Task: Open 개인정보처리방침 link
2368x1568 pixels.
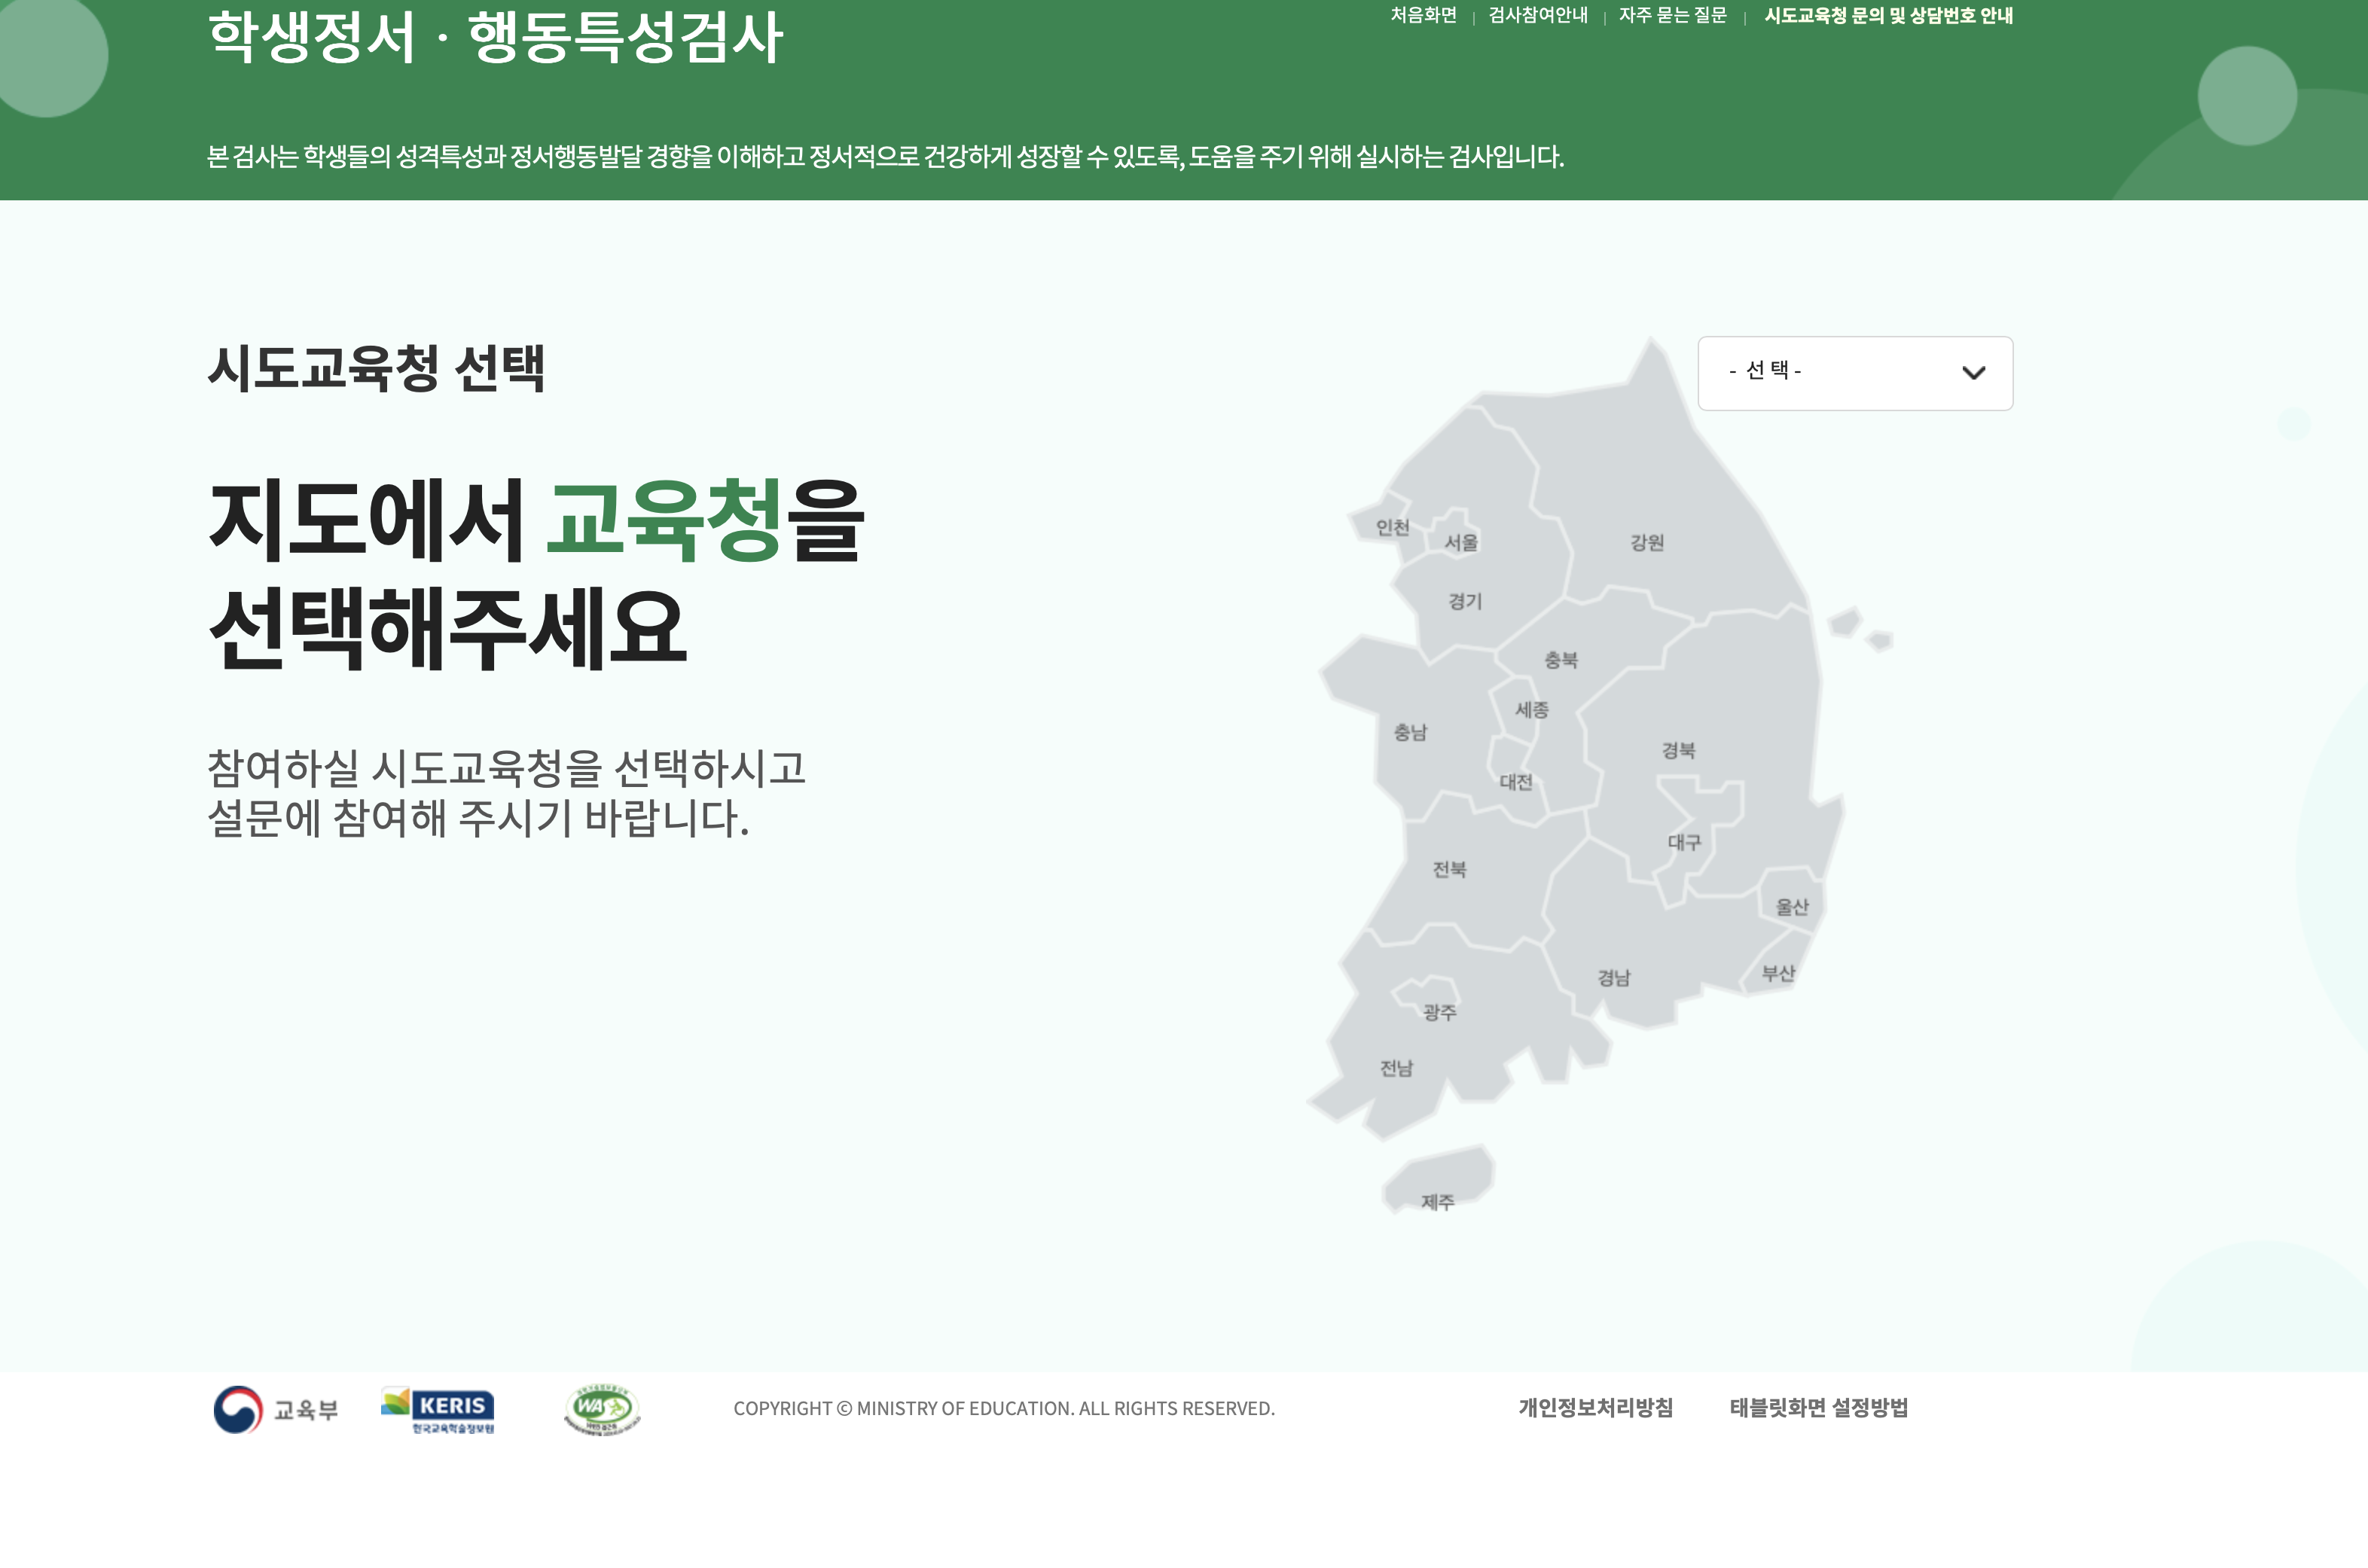Action: pyautogui.click(x=1595, y=1408)
